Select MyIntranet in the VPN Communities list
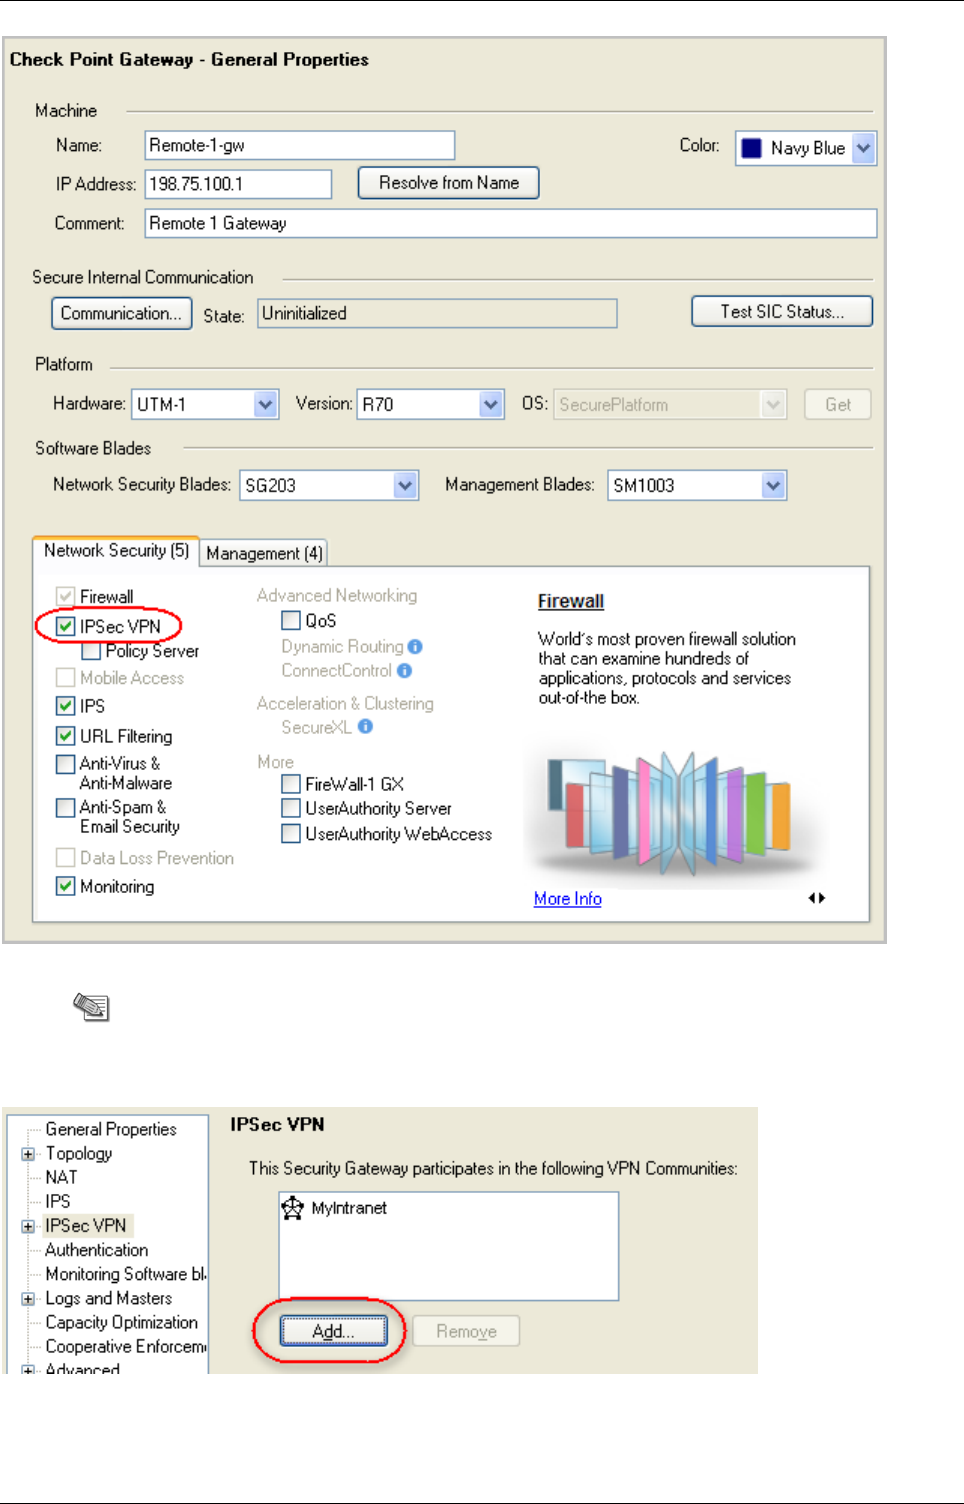This screenshot has width=964, height=1504. click(349, 1208)
